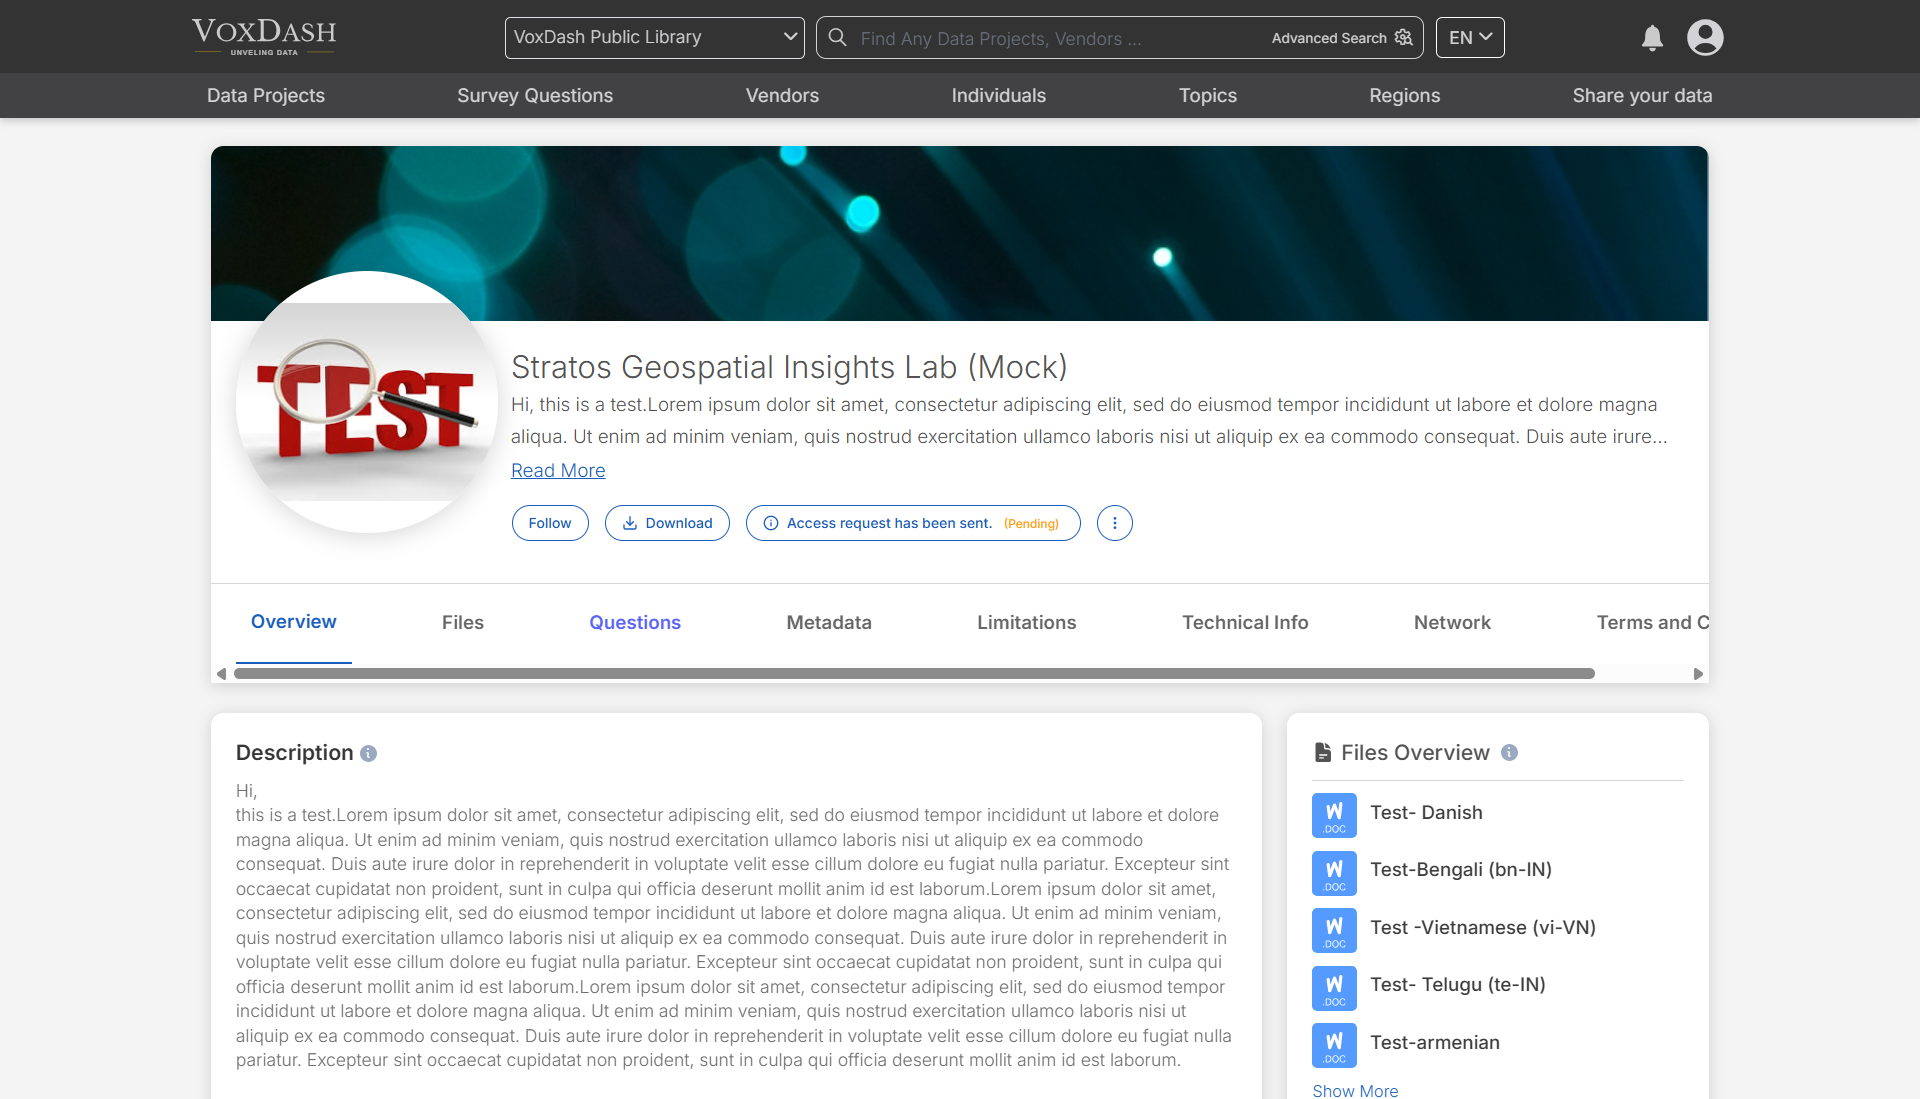Screen dimensions: 1920x1099
Task: Click the Test-armenian doc file icon
Action: click(1334, 1045)
